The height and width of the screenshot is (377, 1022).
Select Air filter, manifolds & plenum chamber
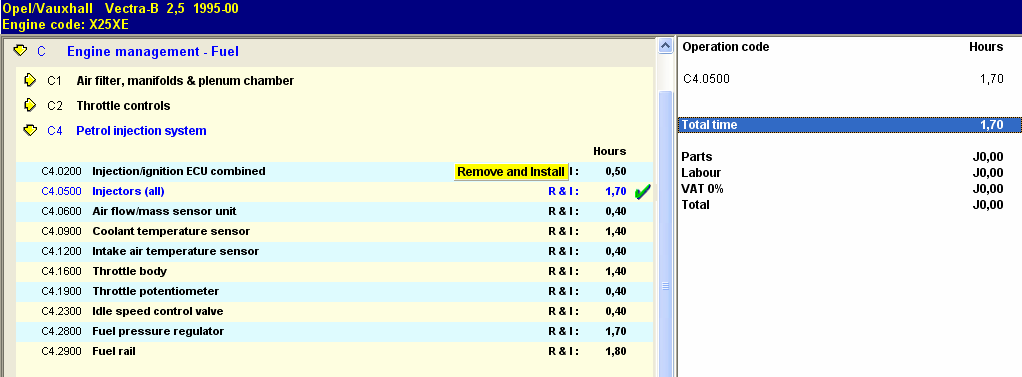(x=185, y=81)
